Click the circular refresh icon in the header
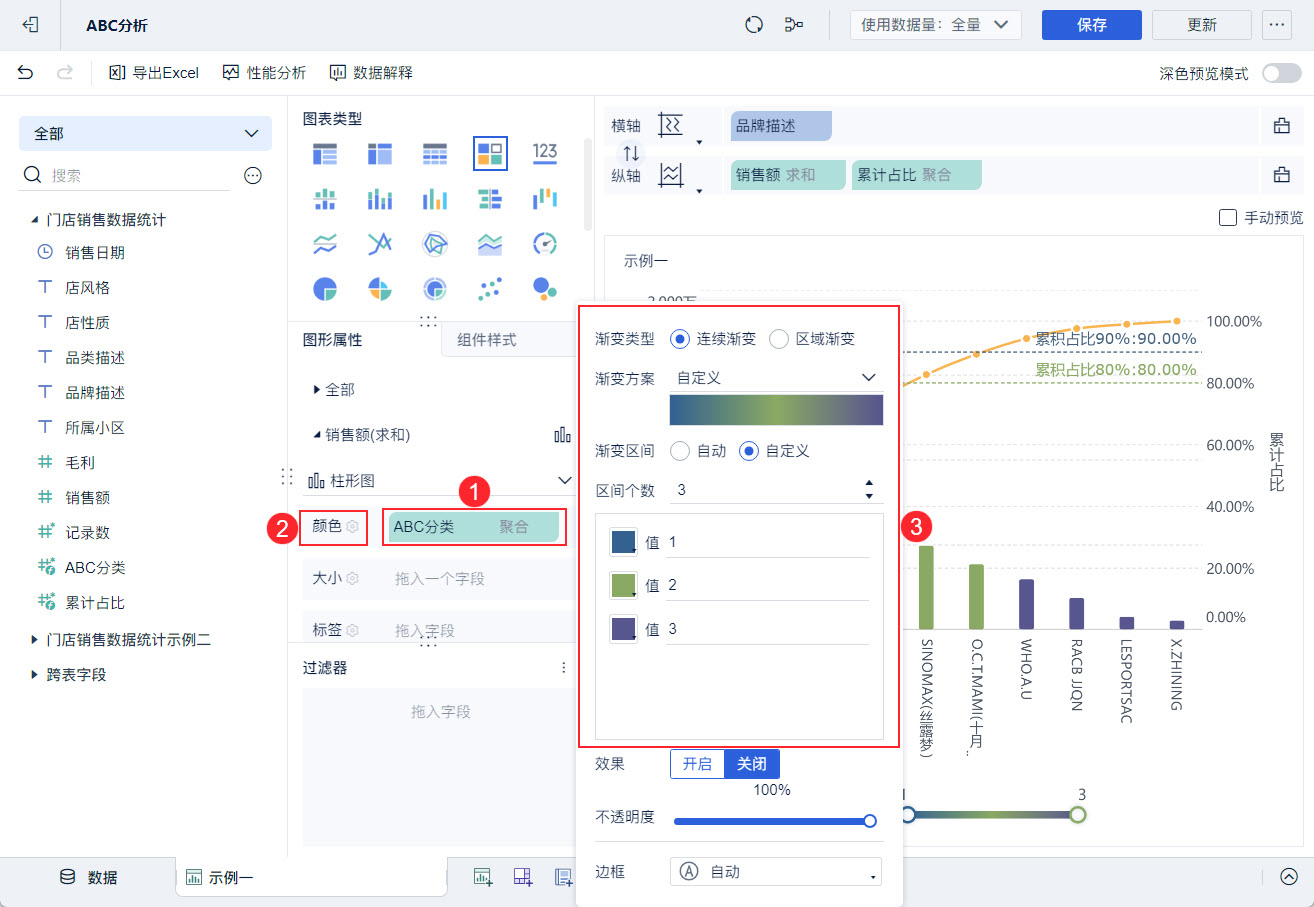Image resolution: width=1314 pixels, height=907 pixels. tap(755, 25)
